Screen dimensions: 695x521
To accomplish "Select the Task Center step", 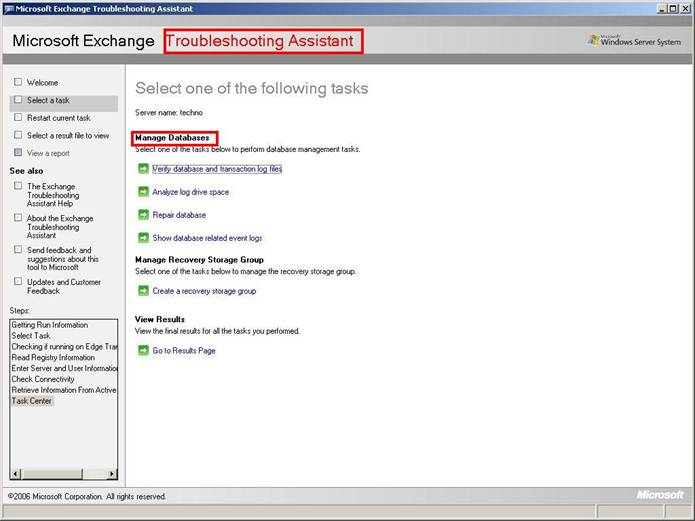I will (x=31, y=401).
